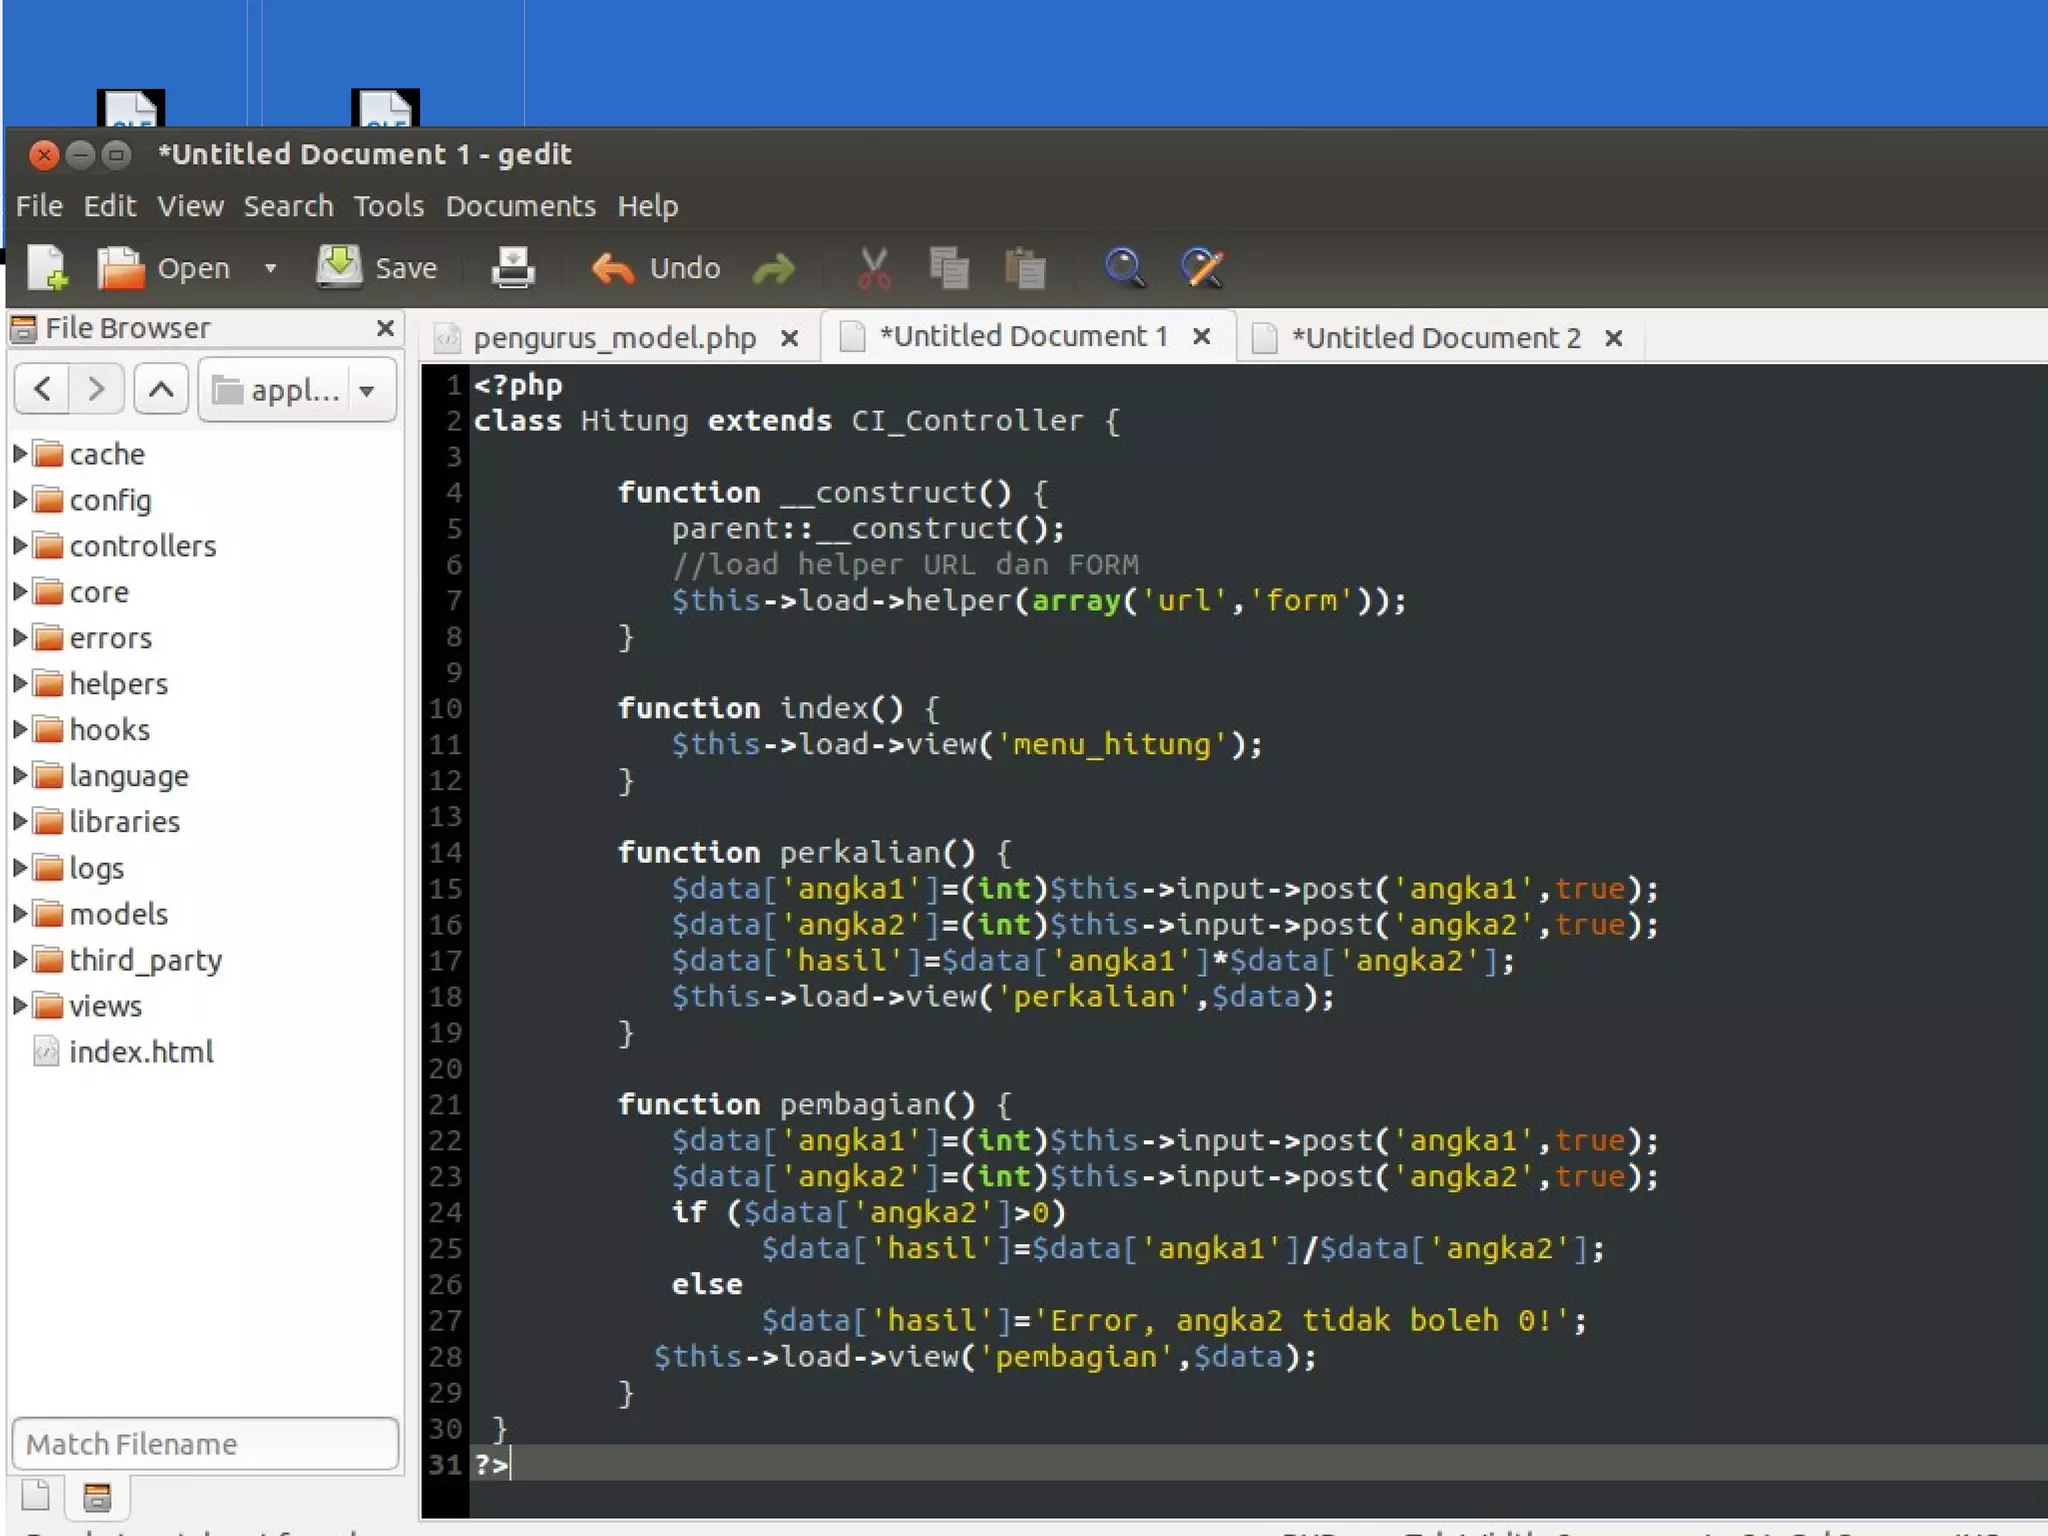Click the Redo green arrow icon
The height and width of the screenshot is (1536, 2048).
pyautogui.click(x=773, y=269)
